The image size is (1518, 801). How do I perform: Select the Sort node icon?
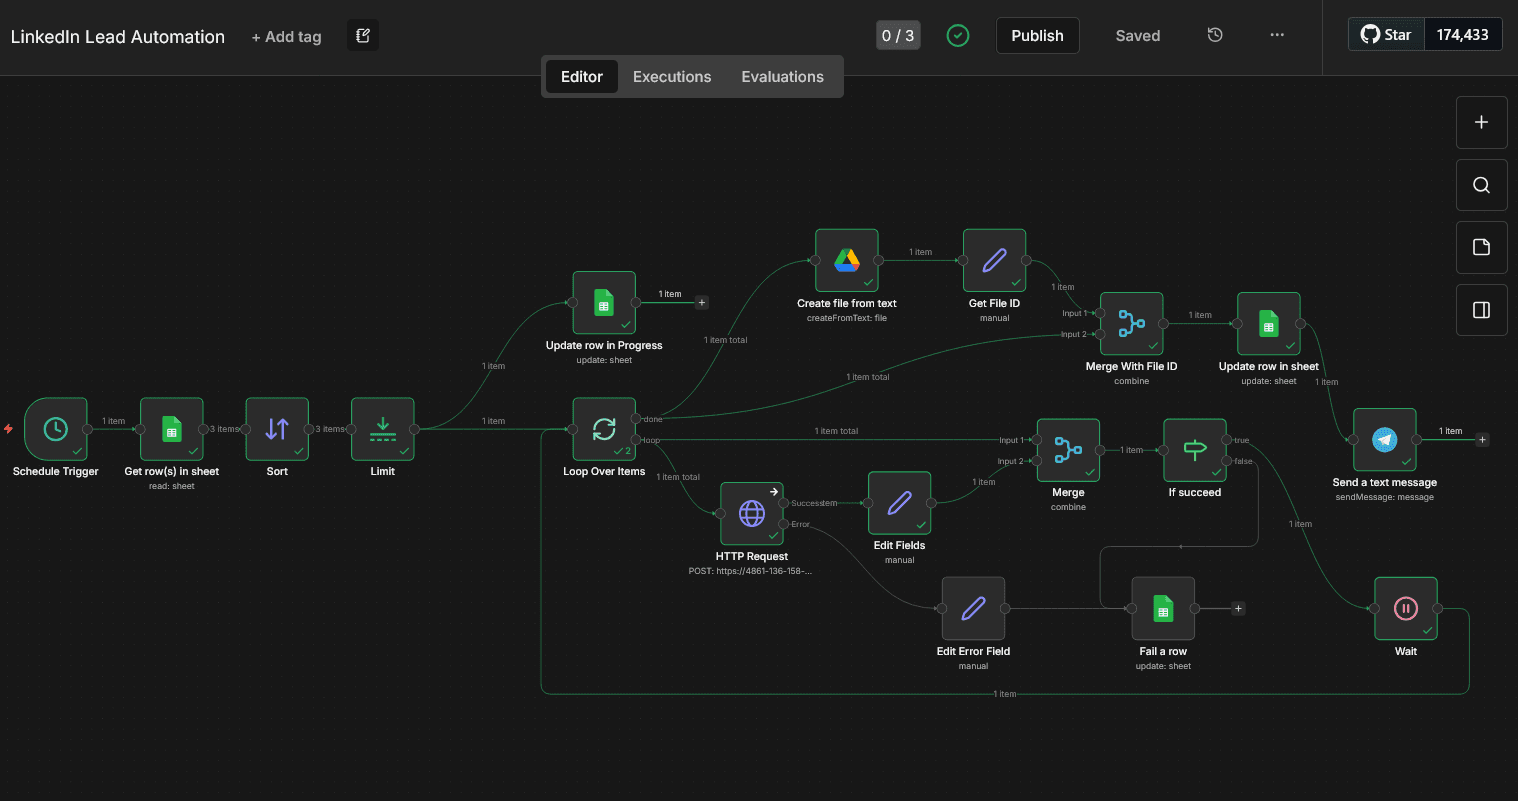[x=277, y=429]
